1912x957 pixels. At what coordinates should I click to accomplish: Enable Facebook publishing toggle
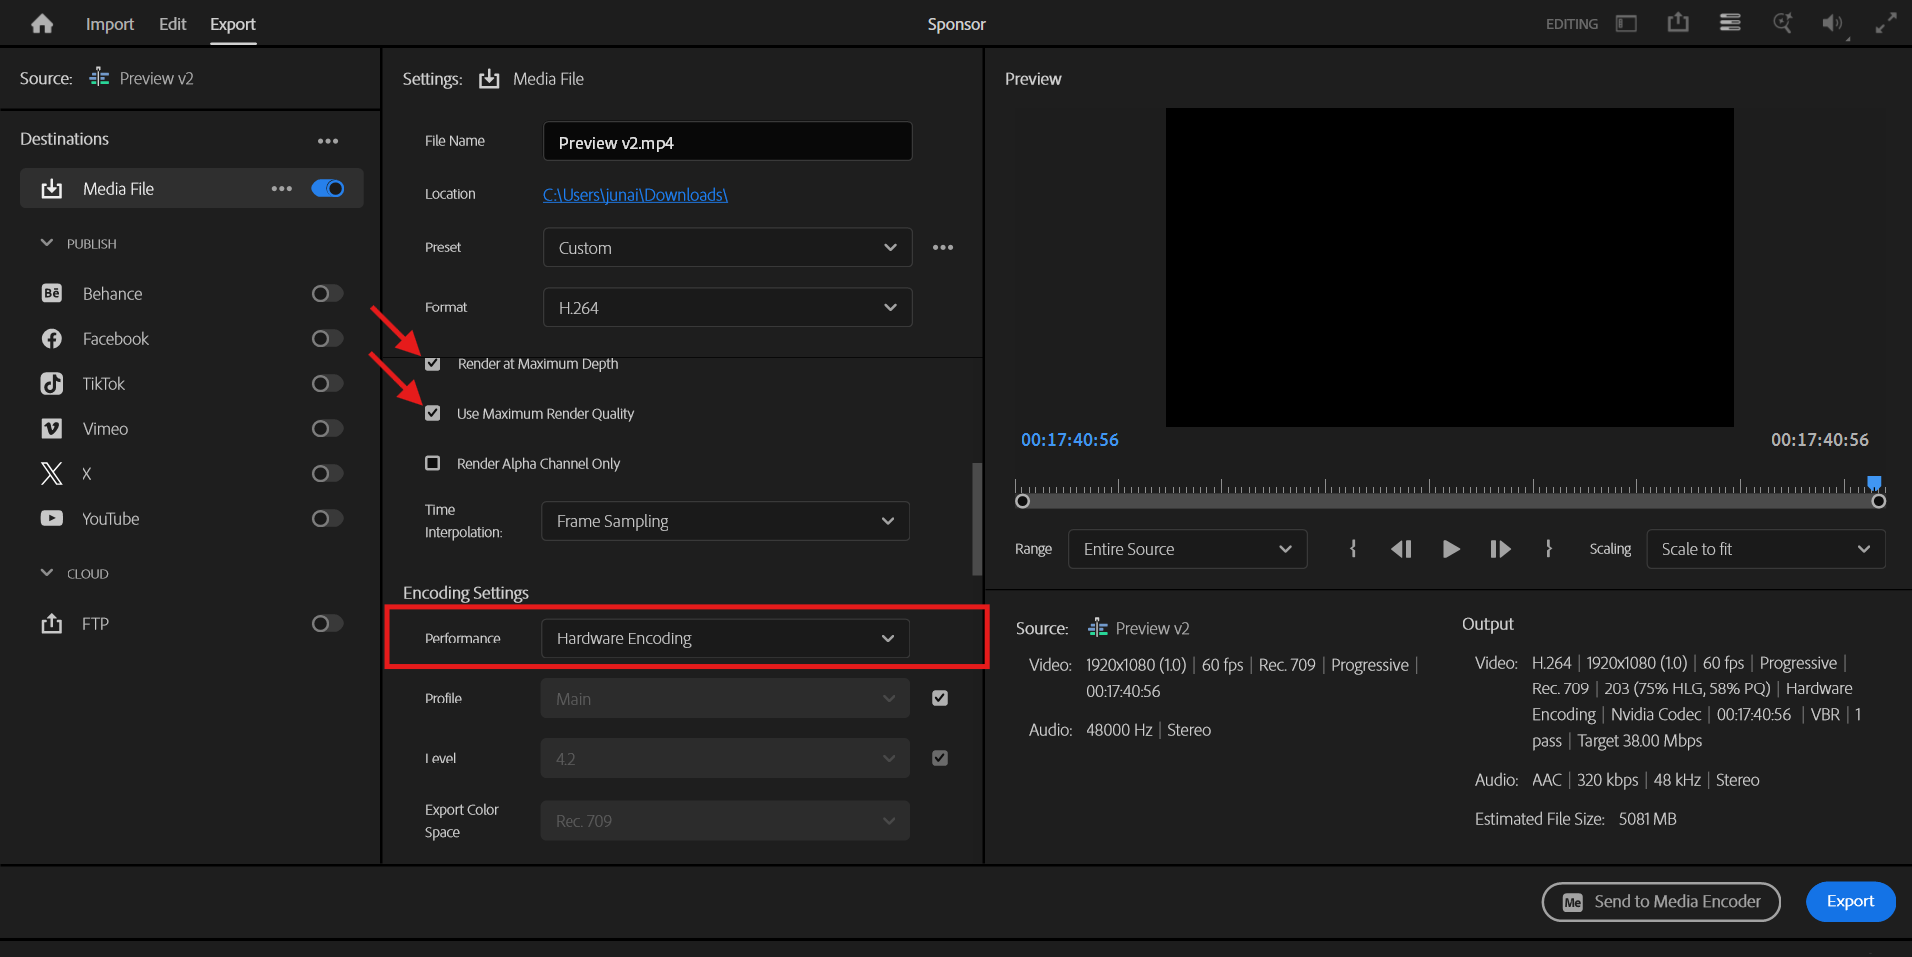click(x=327, y=338)
